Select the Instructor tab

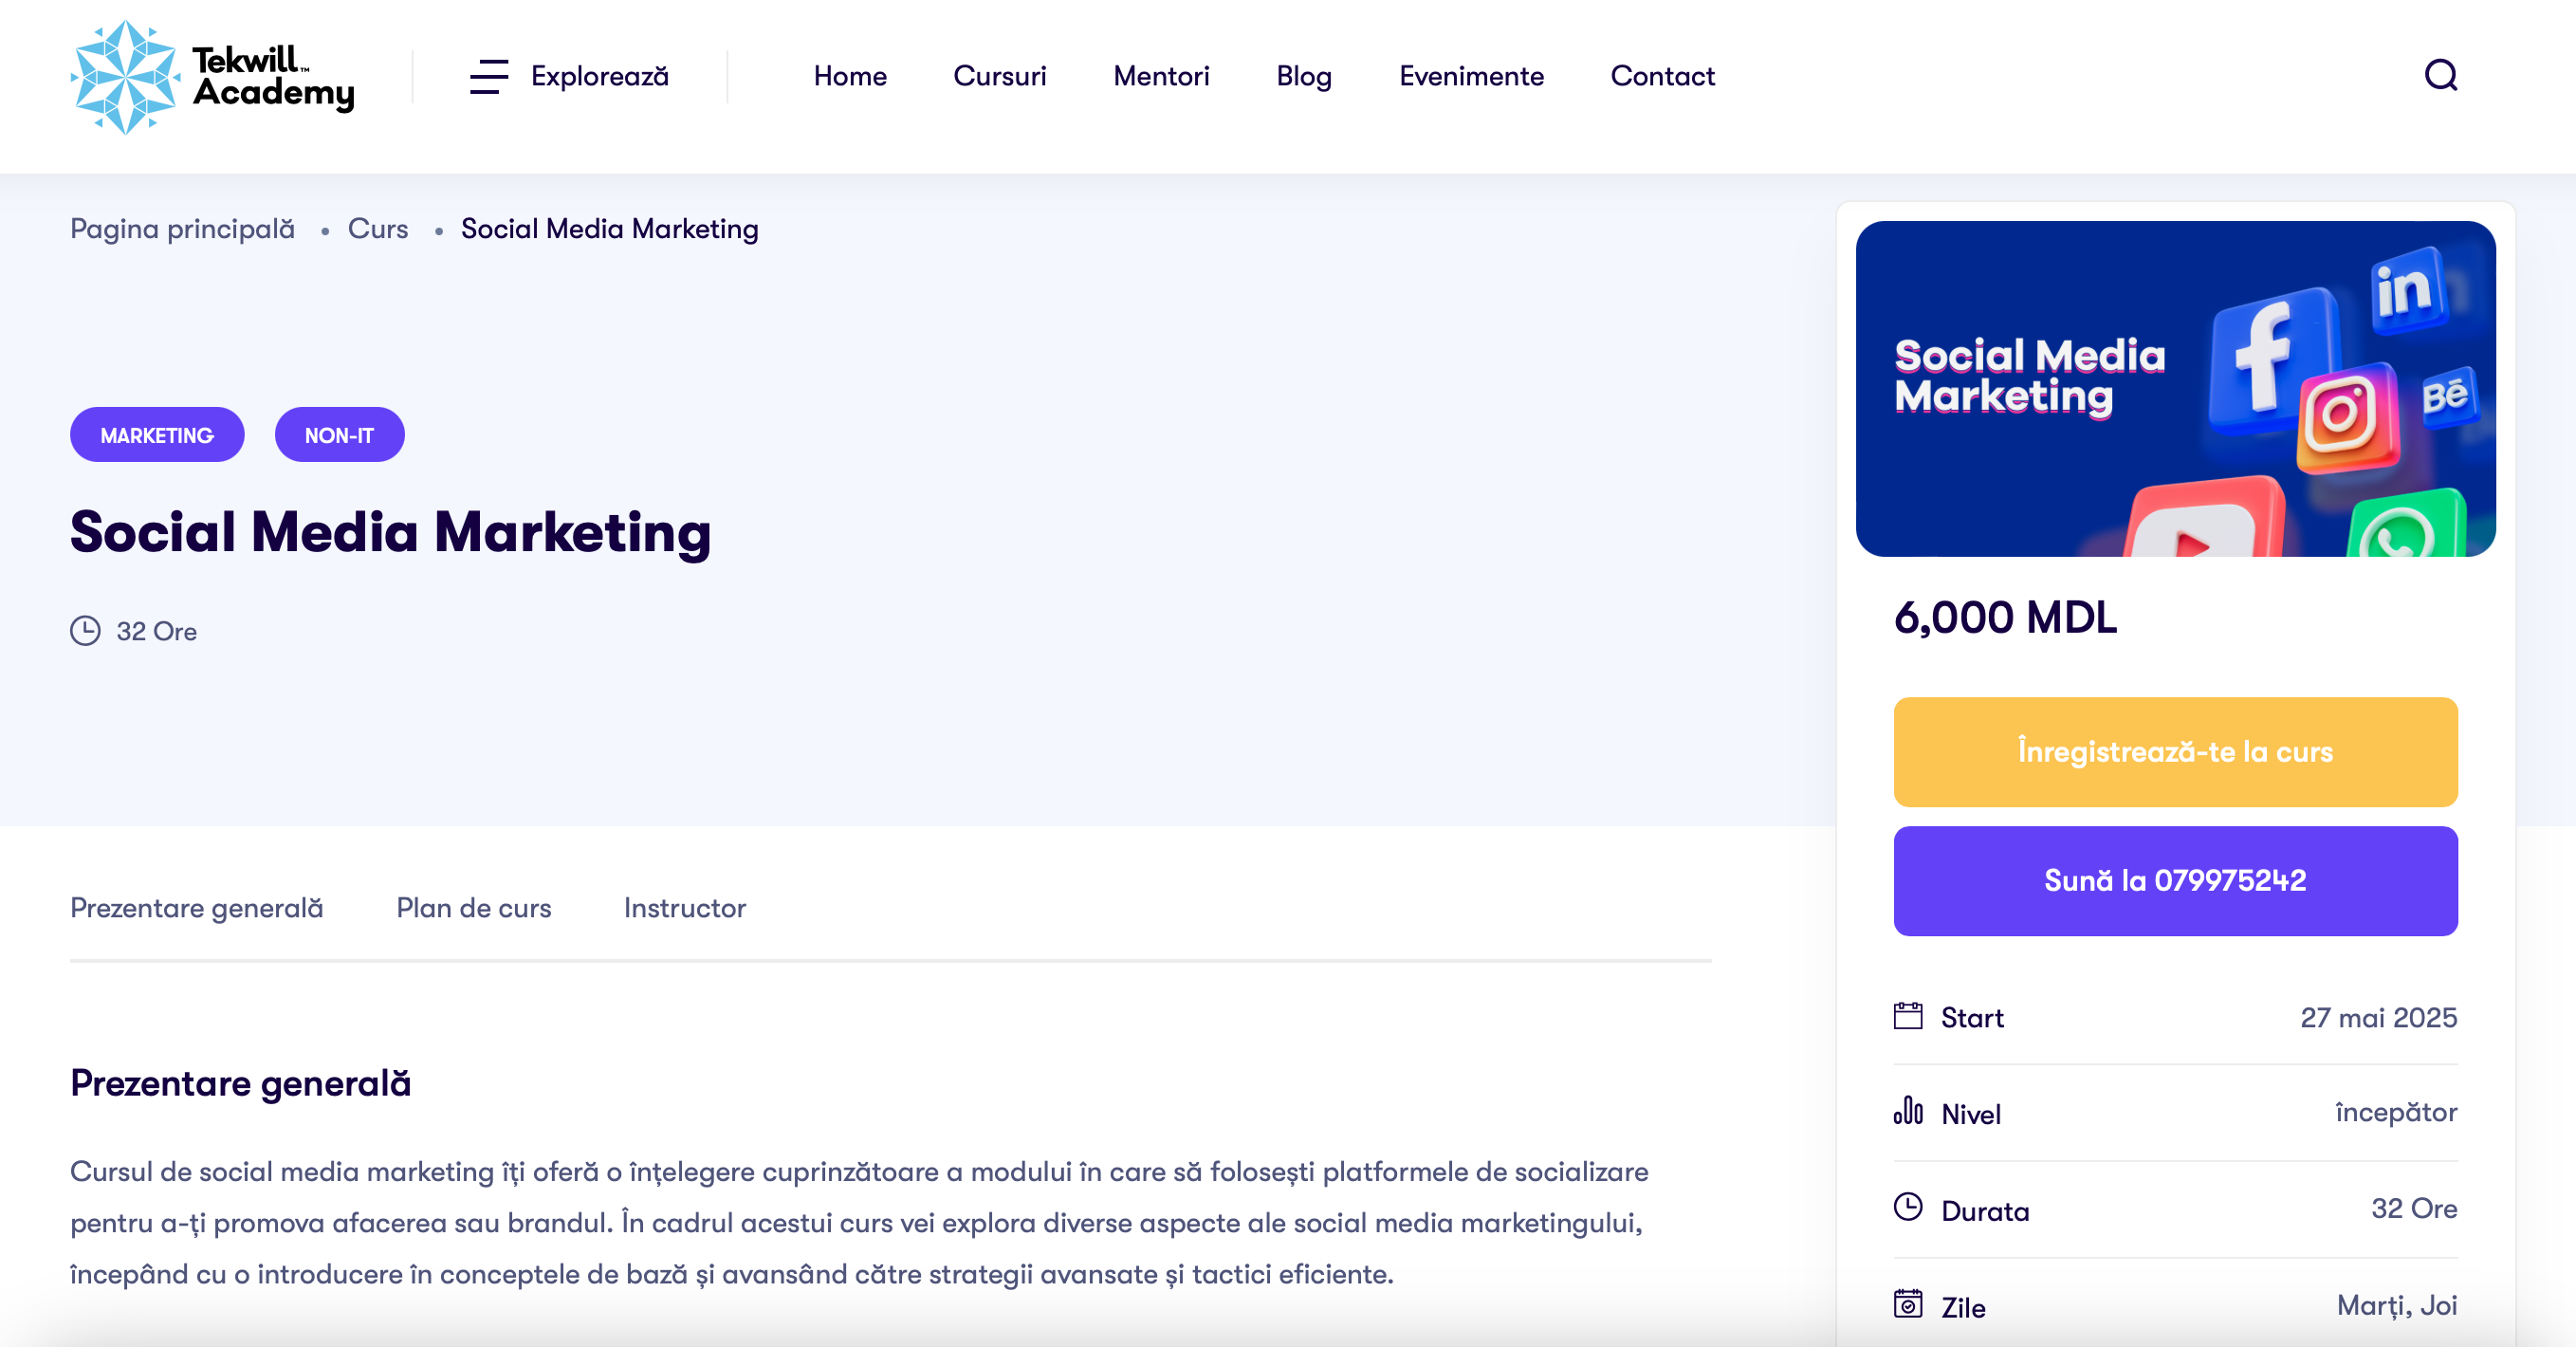(x=684, y=908)
